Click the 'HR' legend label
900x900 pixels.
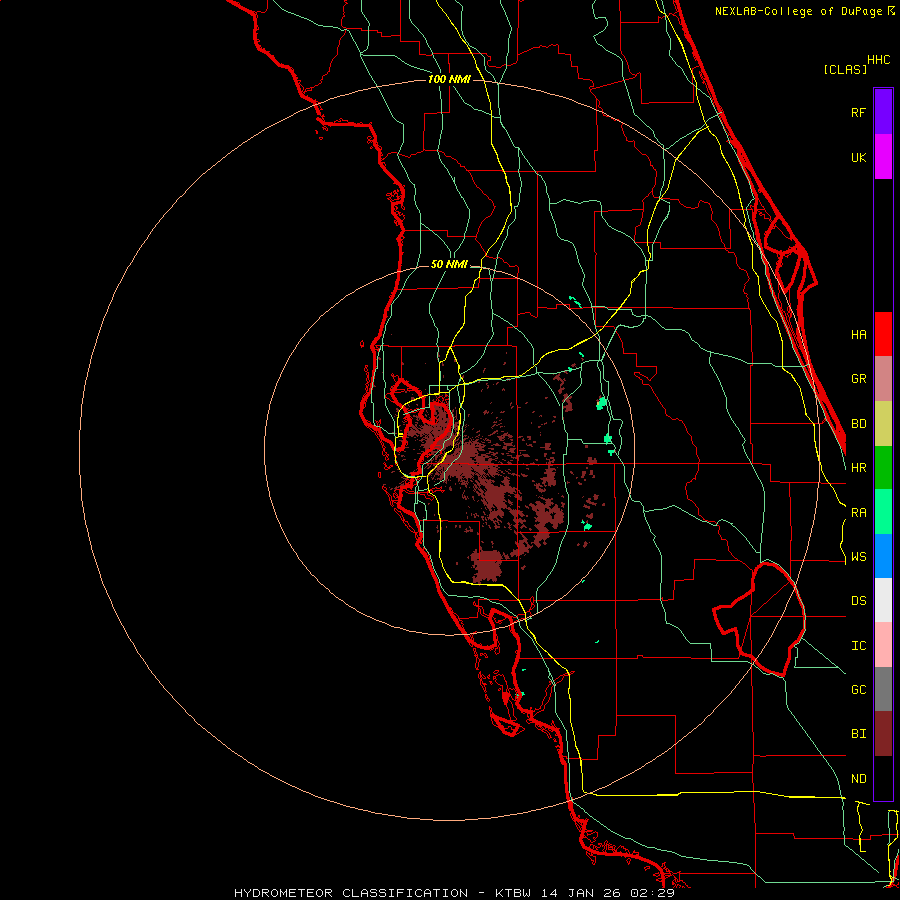(858, 468)
